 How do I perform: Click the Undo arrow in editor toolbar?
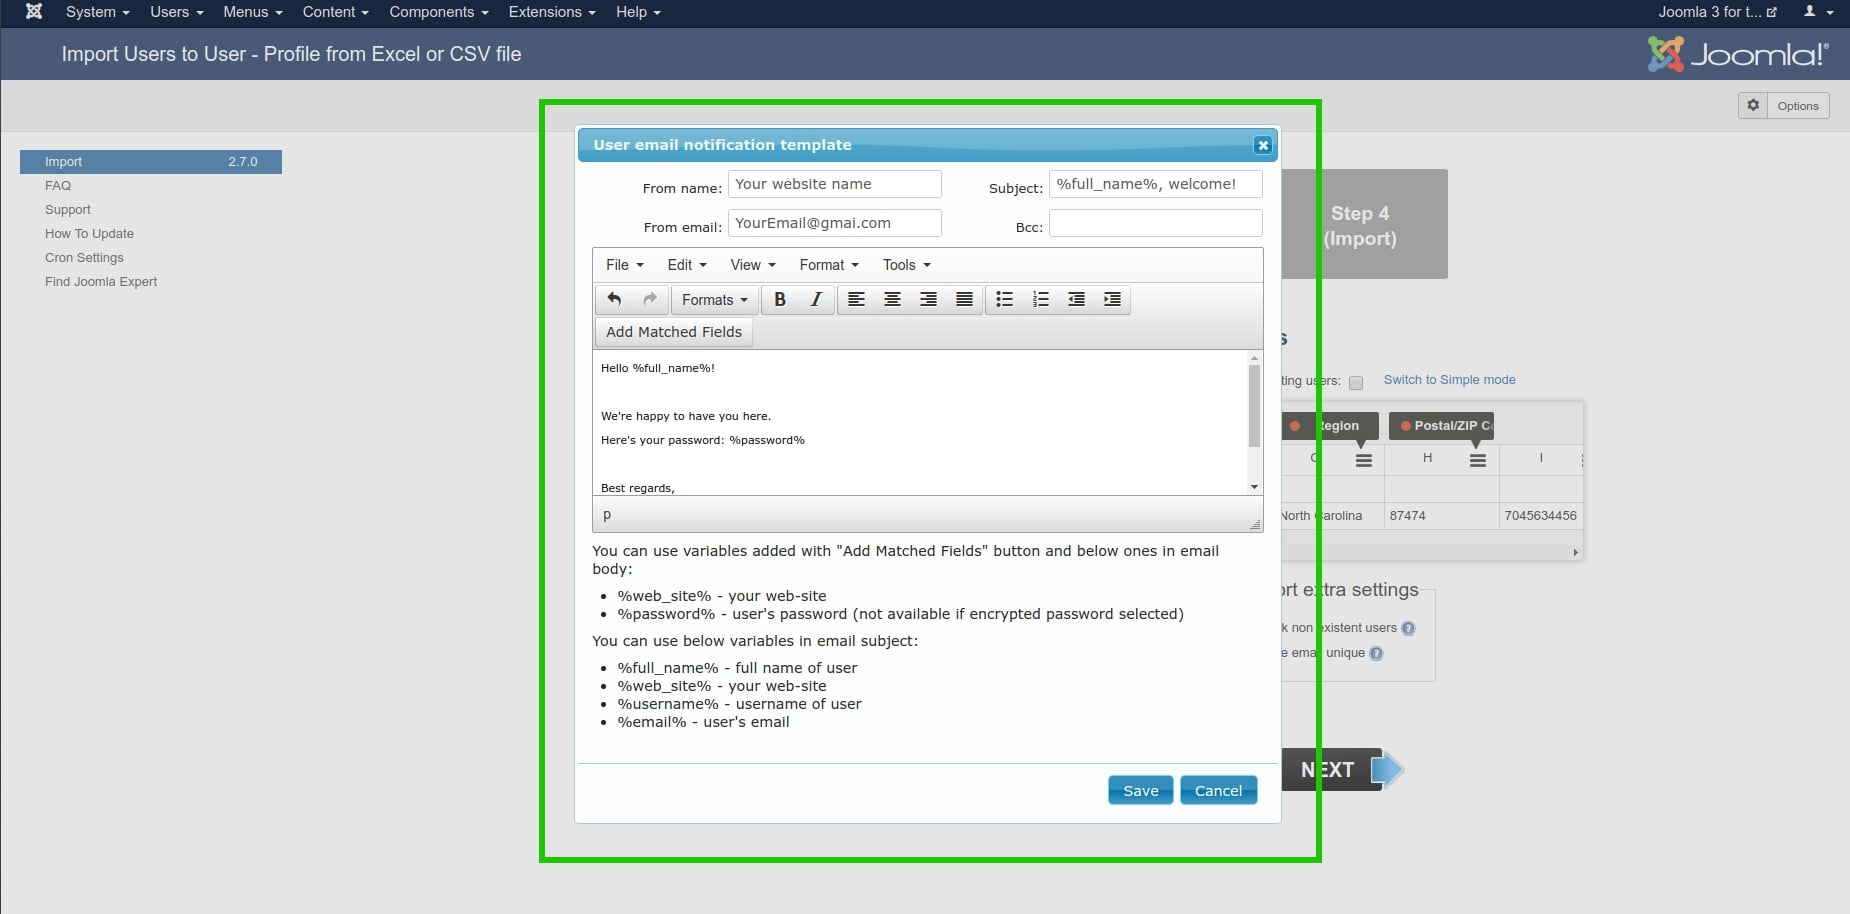(614, 299)
